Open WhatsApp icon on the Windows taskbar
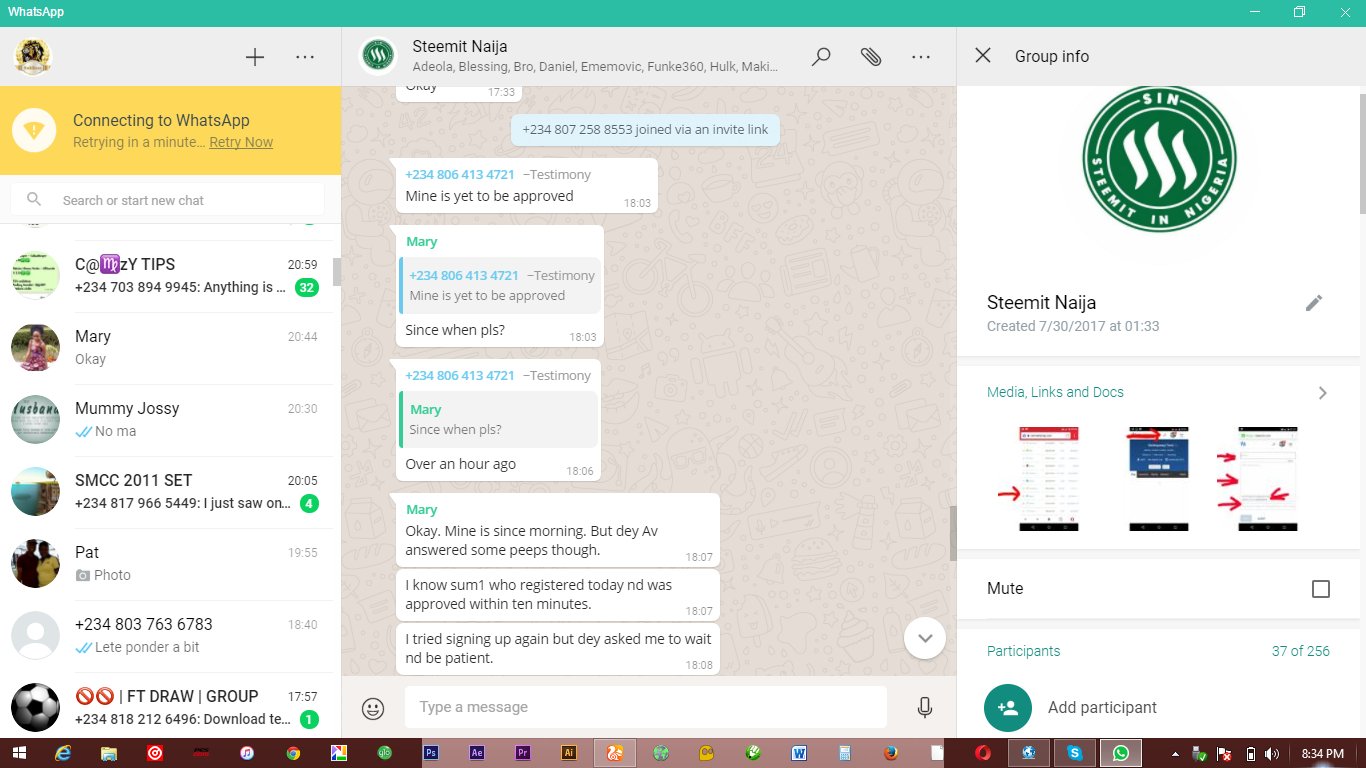The width and height of the screenshot is (1366, 768). coord(1121,752)
